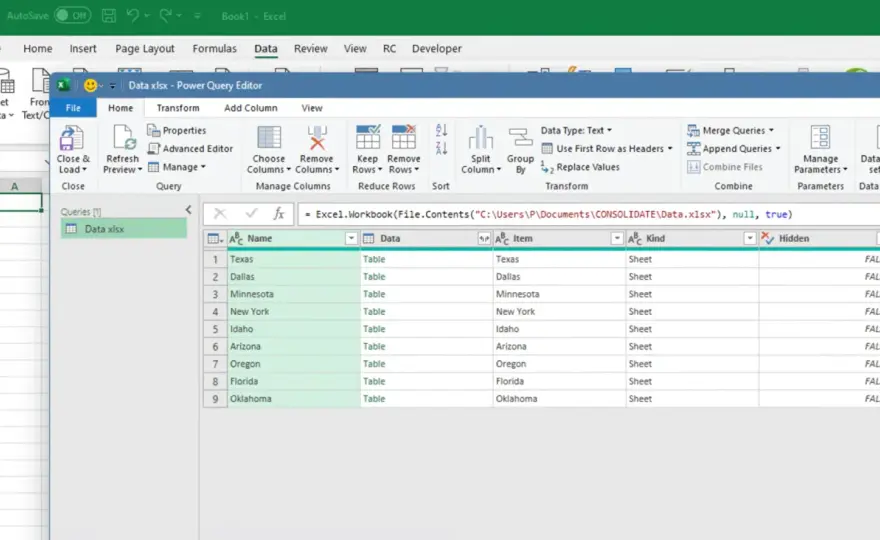Click the Name cell containing Oregon

[x=294, y=364]
